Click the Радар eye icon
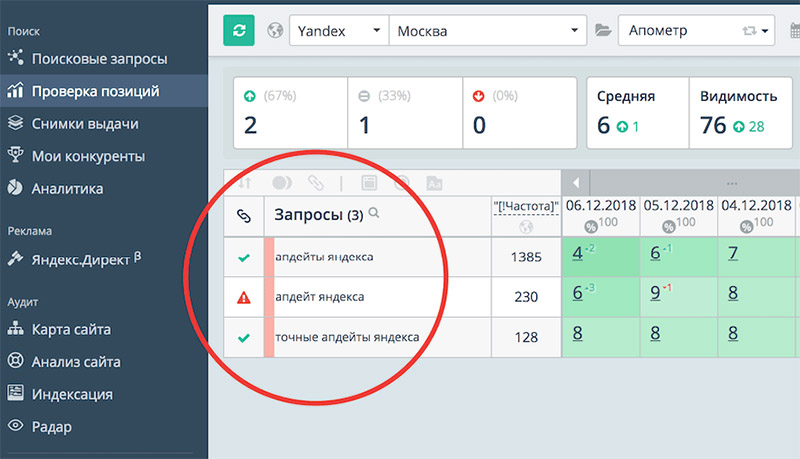The width and height of the screenshot is (800, 459). 15,425
